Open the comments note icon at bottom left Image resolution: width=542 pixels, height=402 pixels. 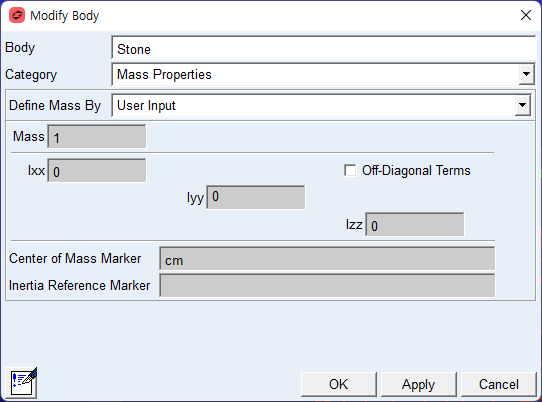(x=24, y=383)
